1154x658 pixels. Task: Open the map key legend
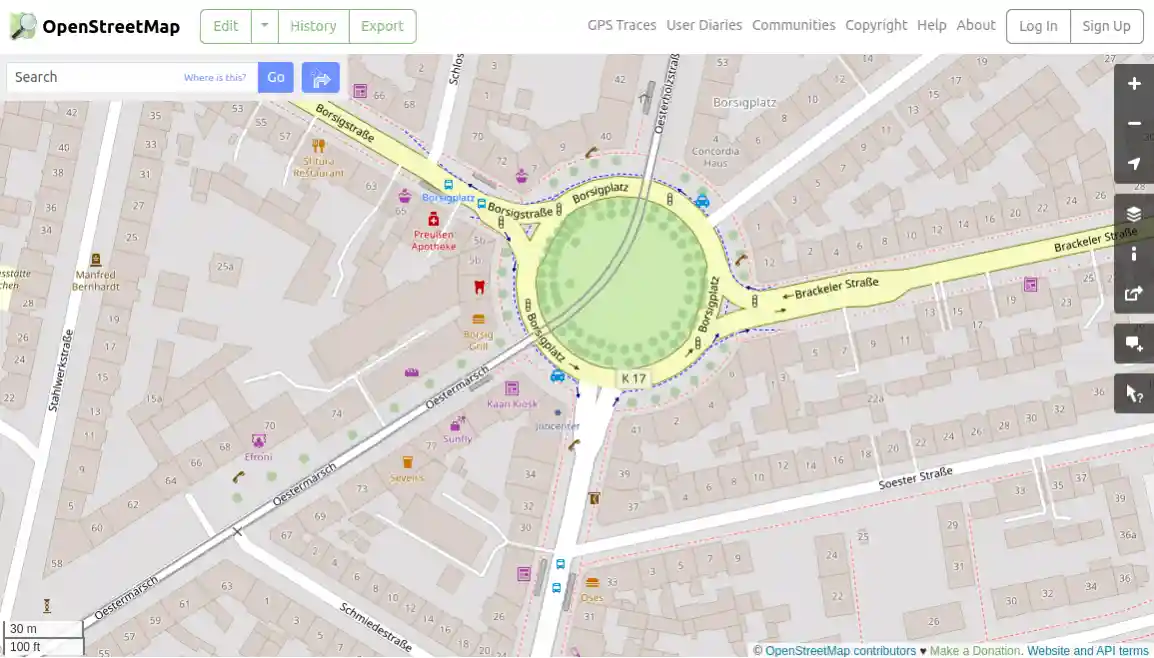tap(1133, 253)
